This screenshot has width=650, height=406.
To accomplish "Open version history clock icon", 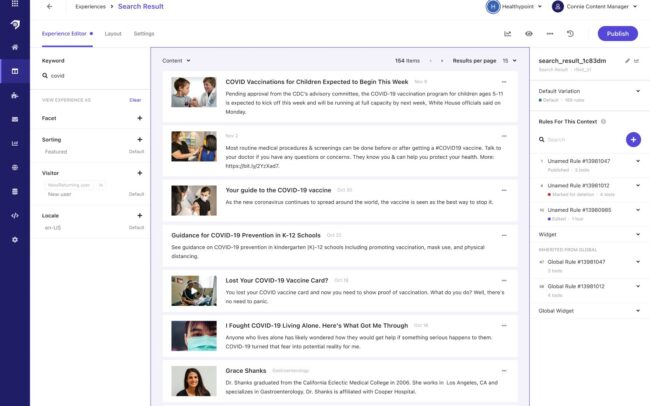I will pyautogui.click(x=570, y=34).
